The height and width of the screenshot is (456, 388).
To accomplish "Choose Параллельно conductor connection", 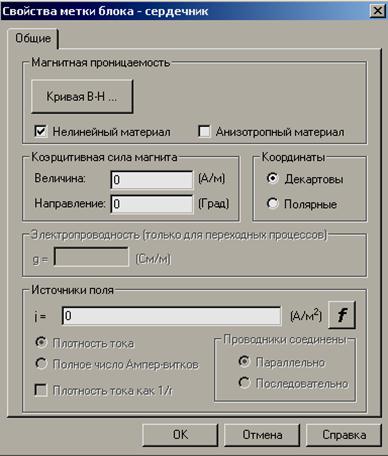I will point(244,362).
